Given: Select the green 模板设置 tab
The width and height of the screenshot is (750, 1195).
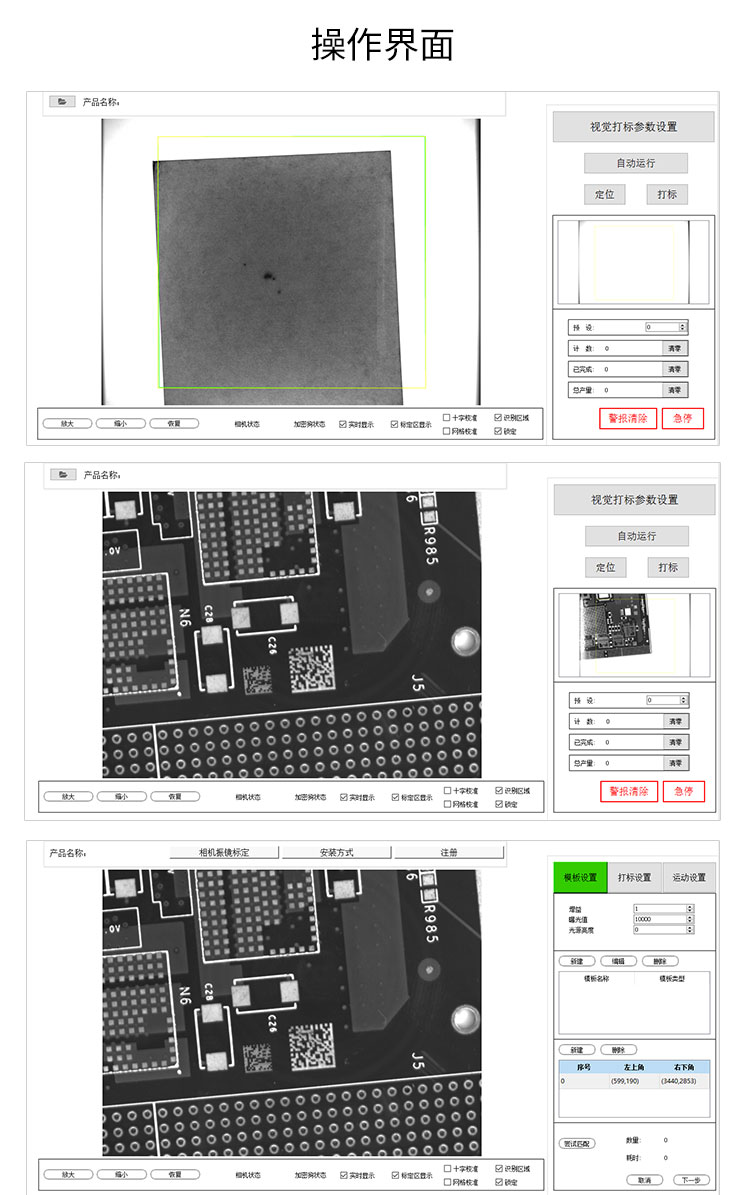Looking at the screenshot, I should tap(580, 877).
